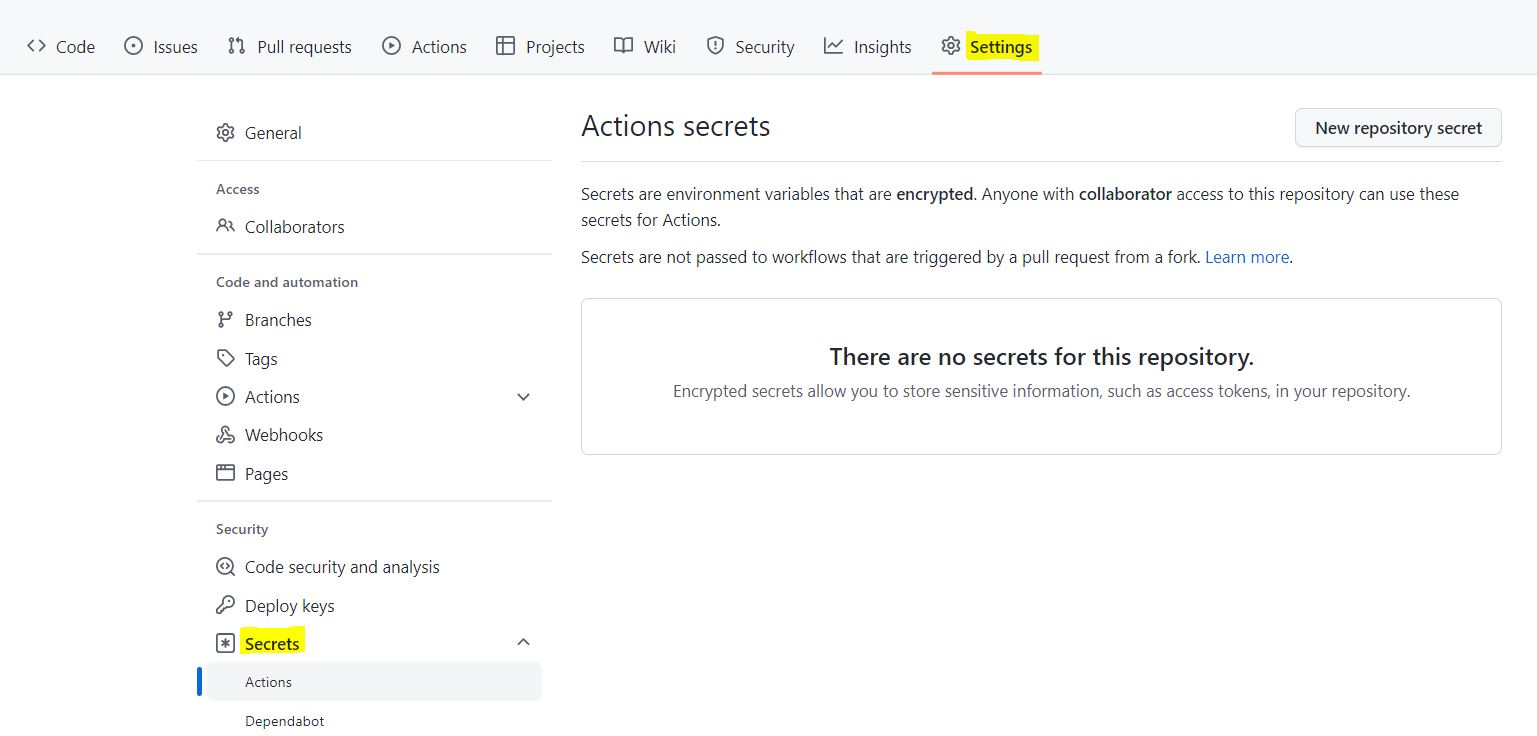Viewport: 1537px width, 736px height.
Task: Click the magnifier shield icon for Code security
Action: click(225, 567)
